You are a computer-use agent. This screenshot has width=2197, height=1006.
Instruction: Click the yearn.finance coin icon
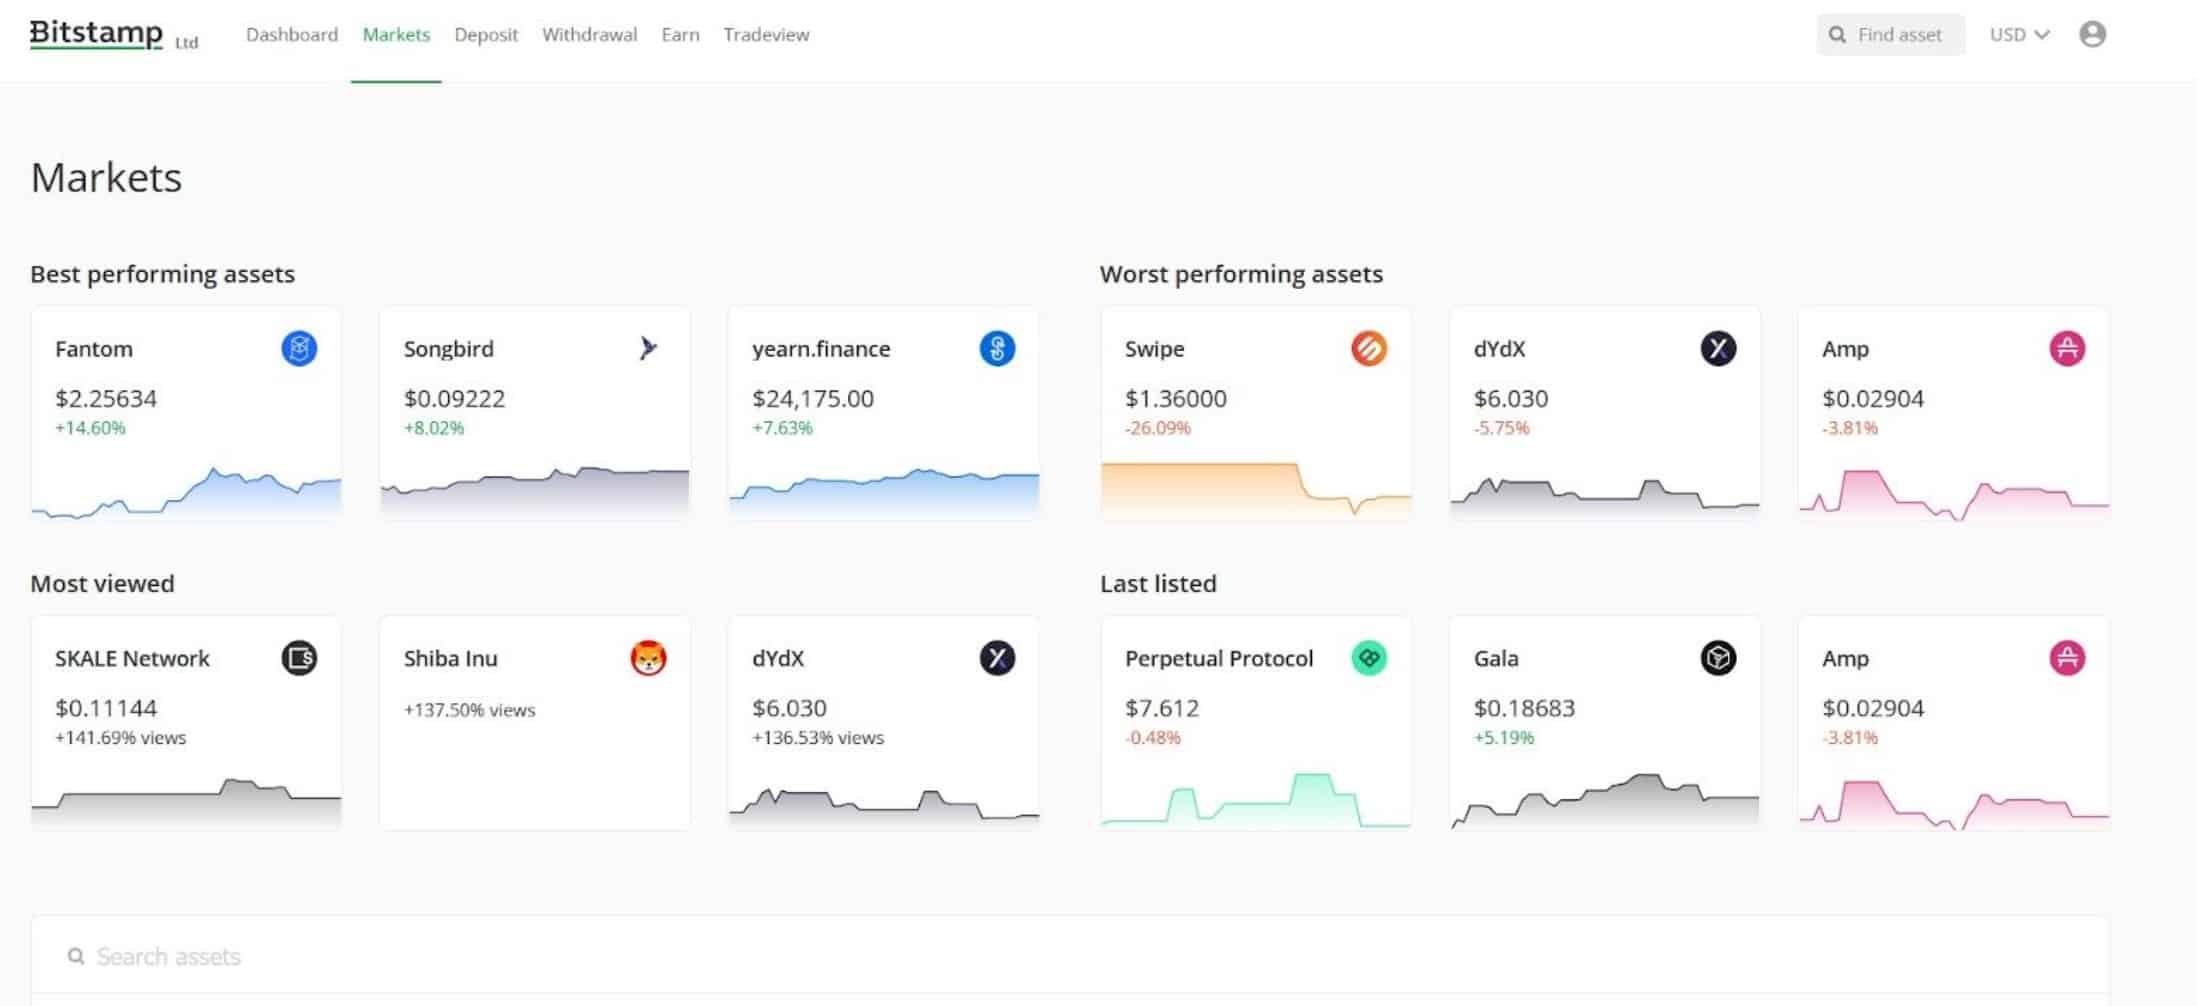997,348
